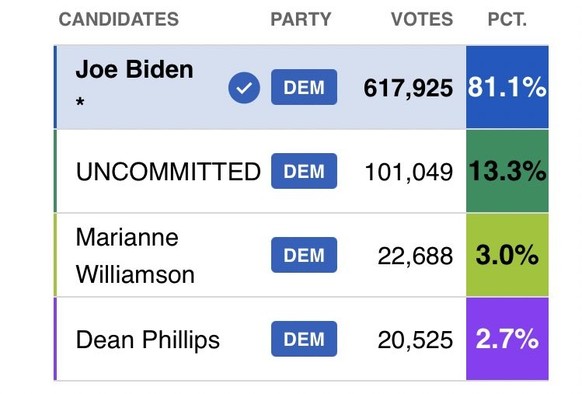Sort by the PCT. column header
The width and height of the screenshot is (582, 394).
pyautogui.click(x=507, y=19)
